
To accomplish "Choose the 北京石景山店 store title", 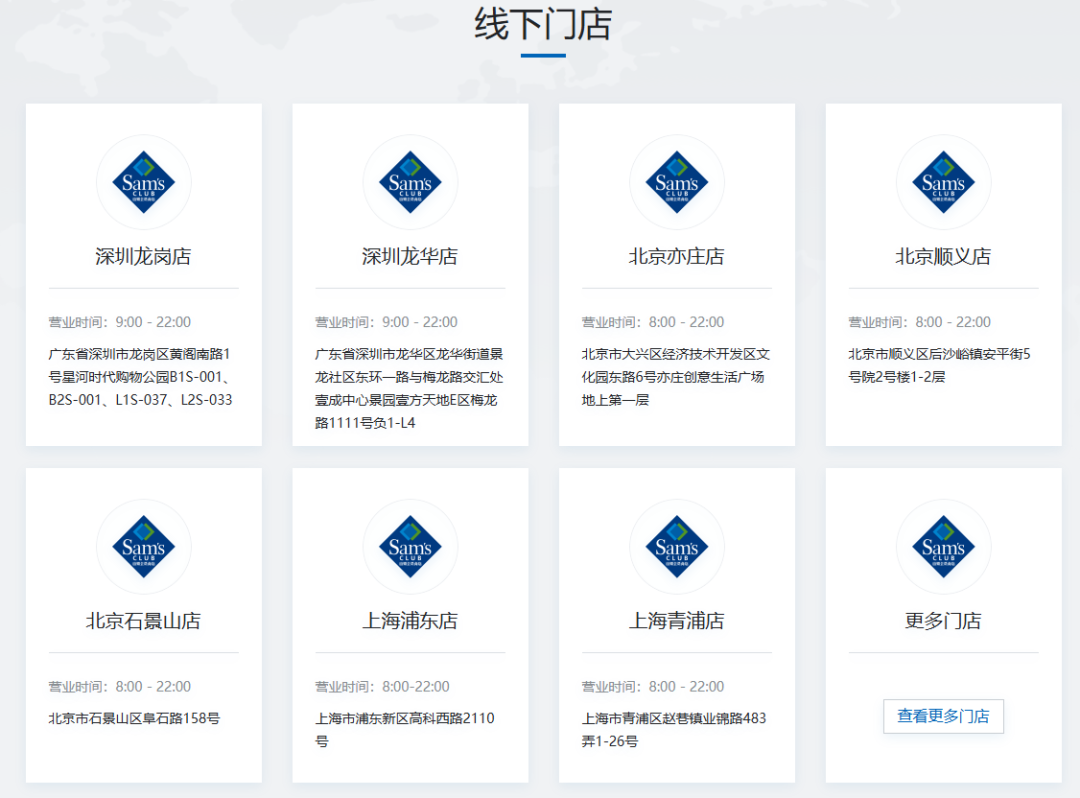I will click(x=143, y=620).
